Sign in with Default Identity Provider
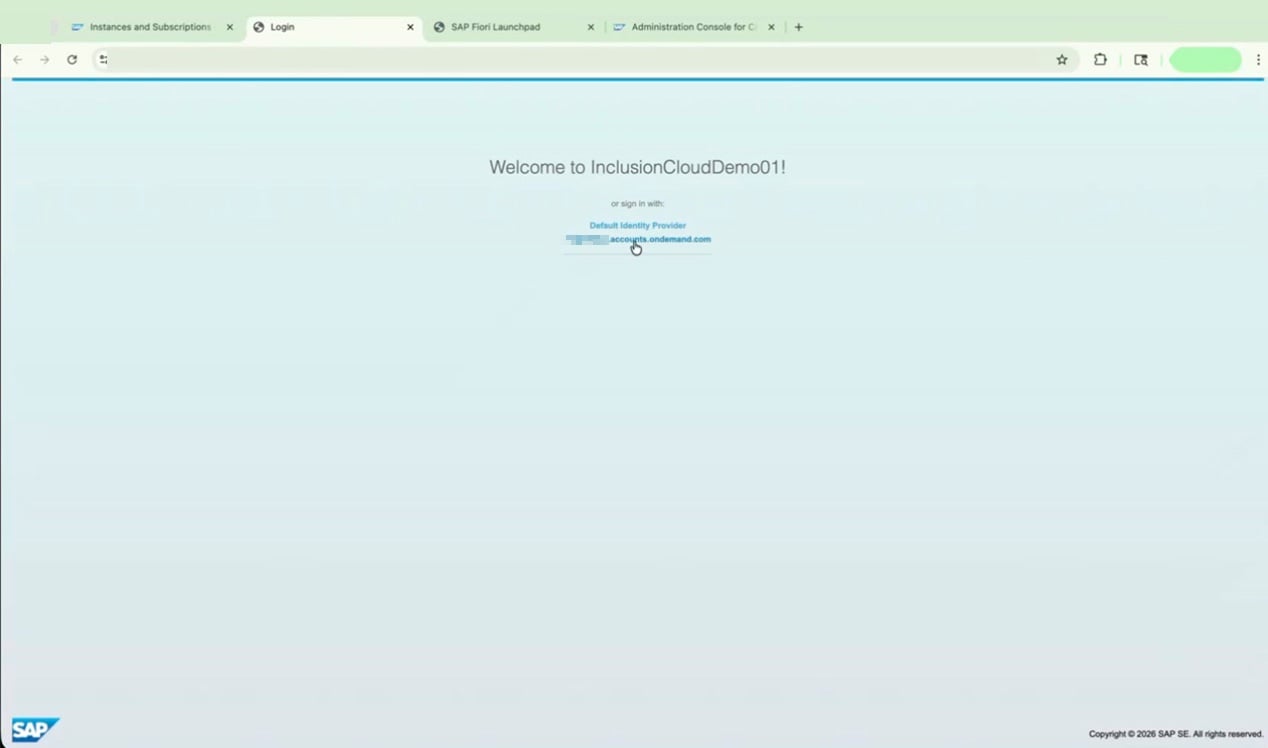 [x=638, y=226]
